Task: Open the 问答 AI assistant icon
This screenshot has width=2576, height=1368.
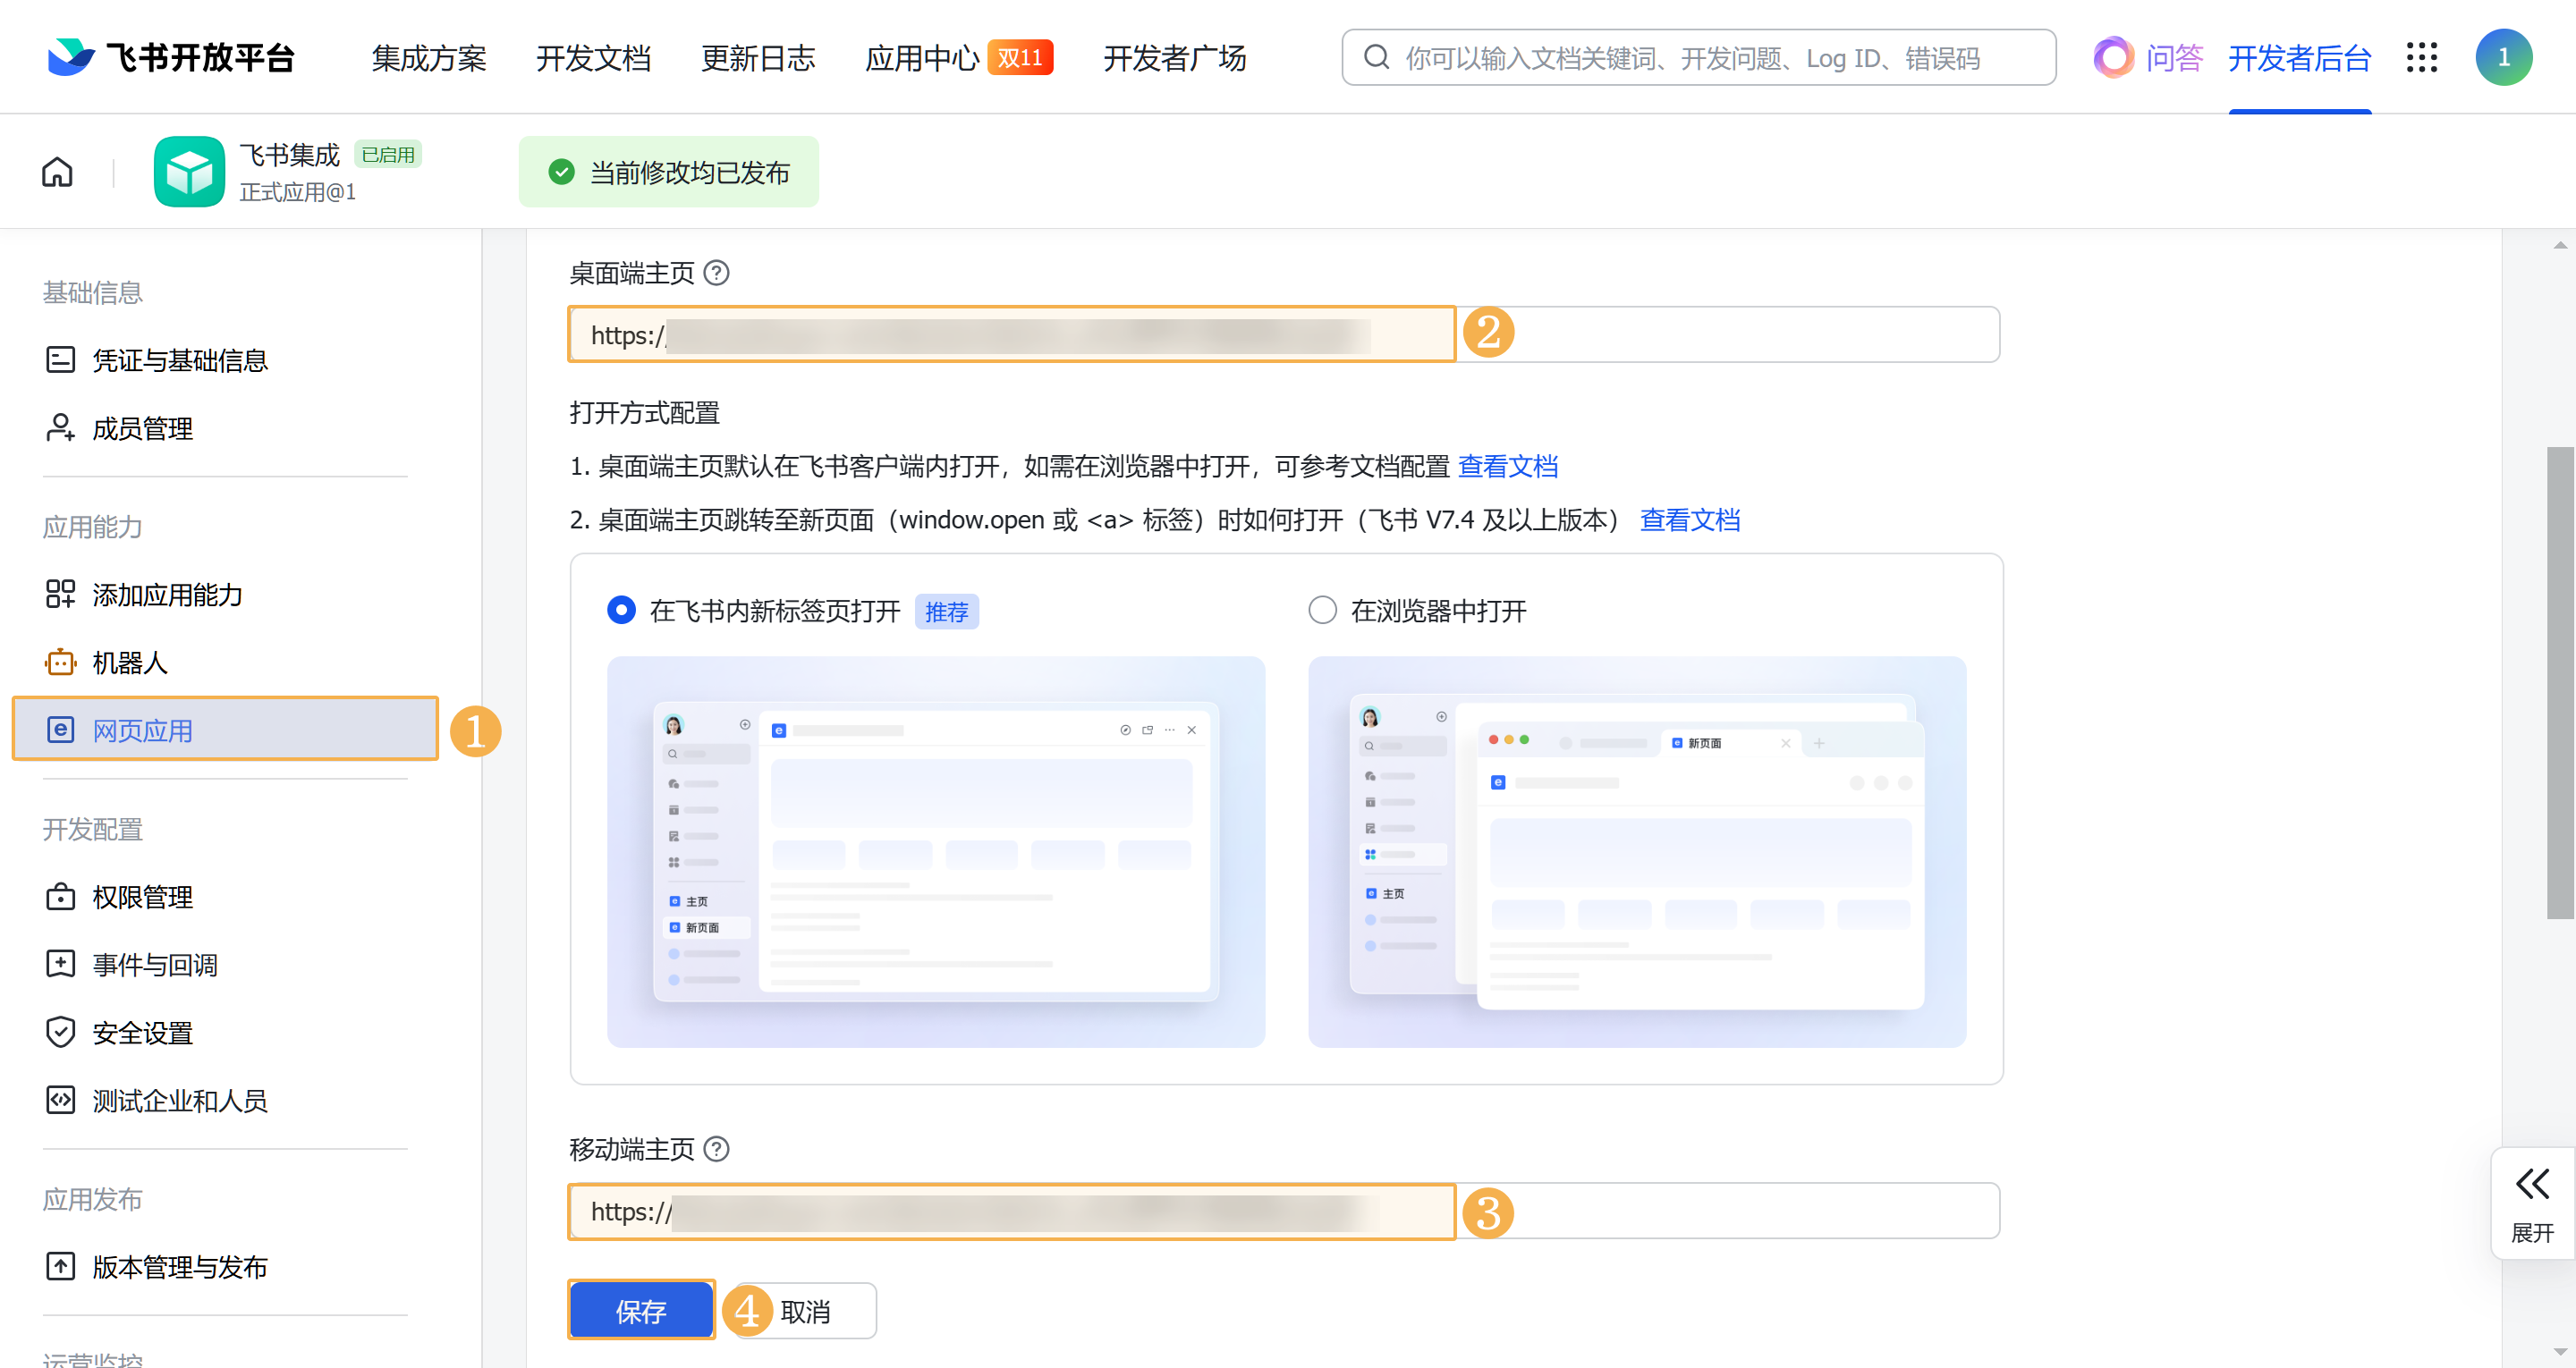Action: point(2113,57)
